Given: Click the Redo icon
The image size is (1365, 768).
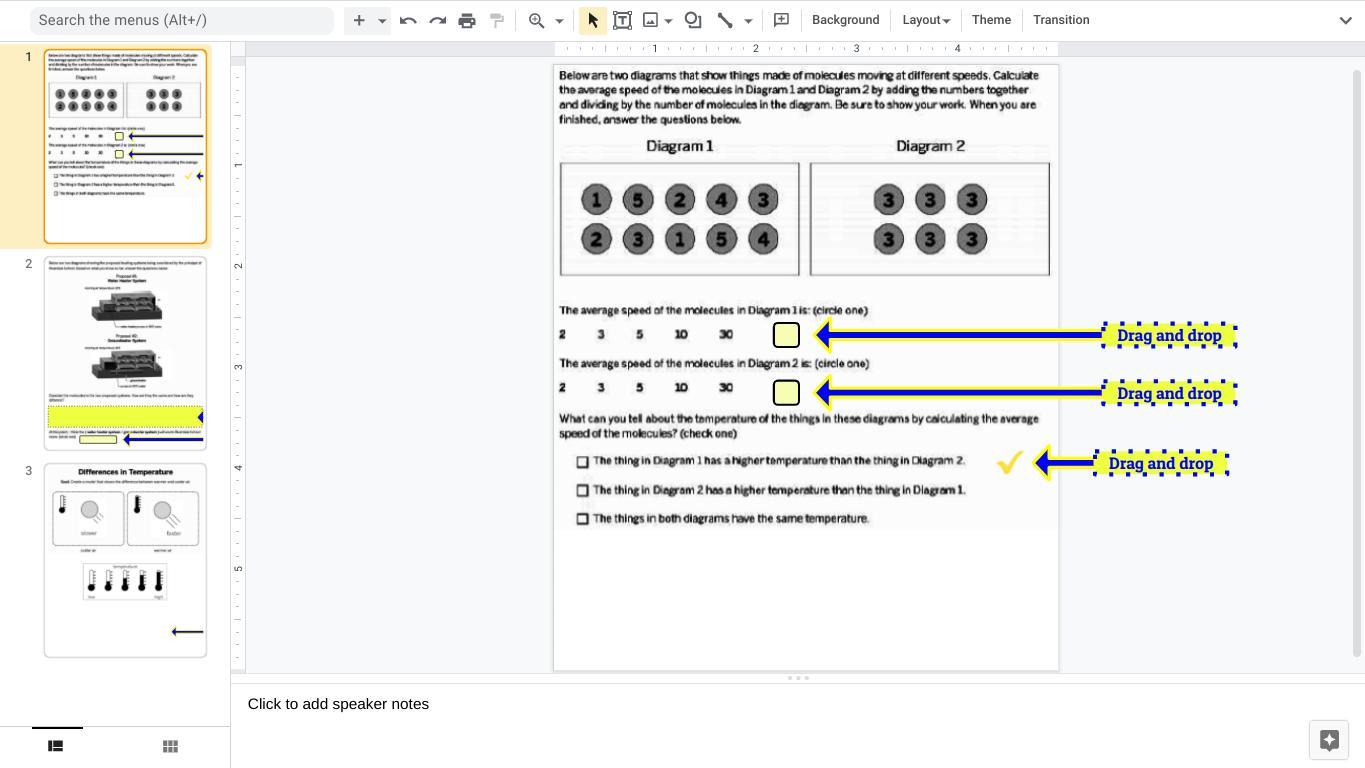Looking at the screenshot, I should click(x=437, y=20).
